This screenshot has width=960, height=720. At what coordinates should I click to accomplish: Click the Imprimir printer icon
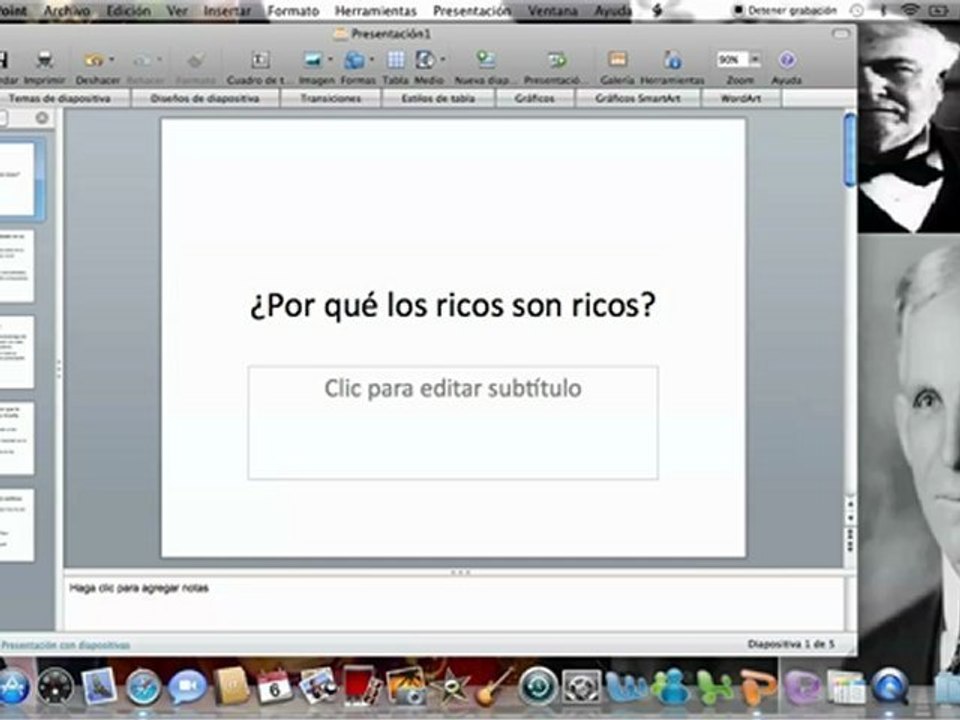(45, 60)
